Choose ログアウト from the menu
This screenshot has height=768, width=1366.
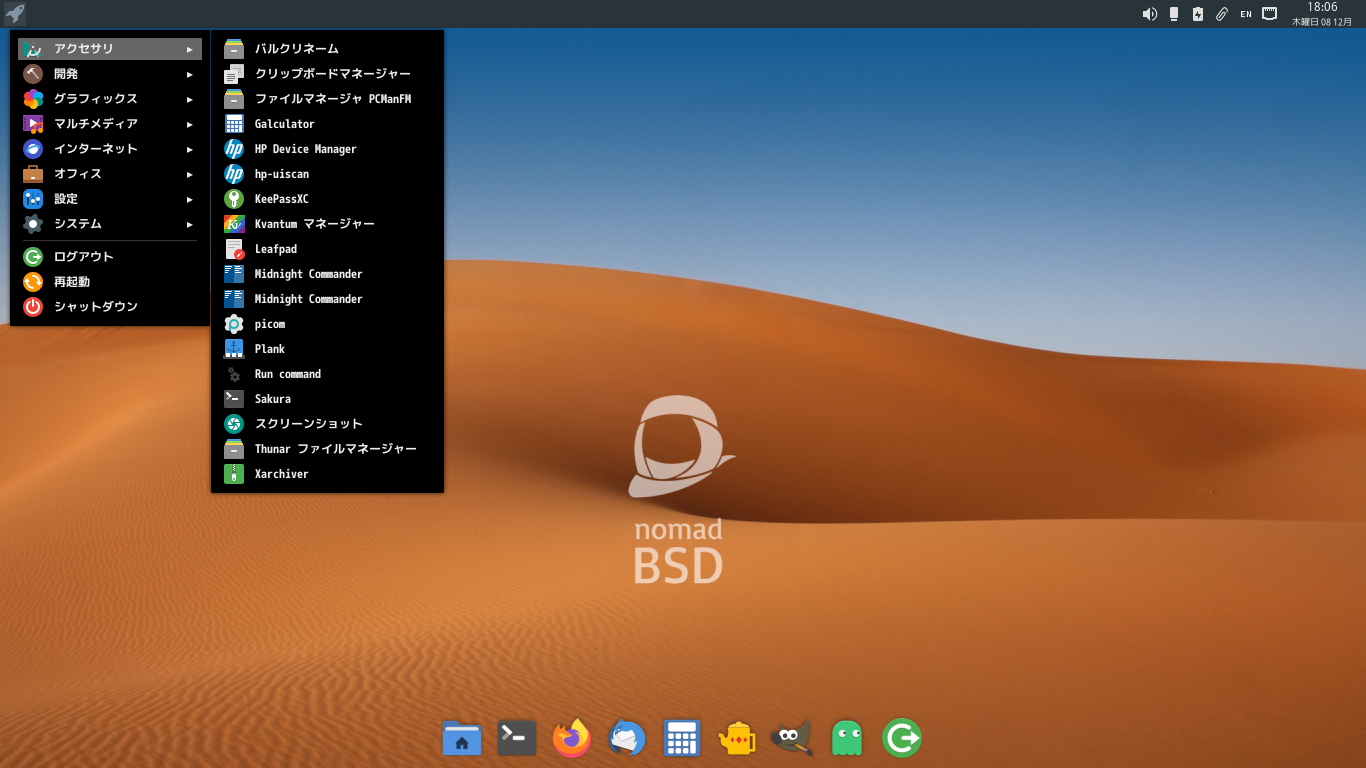[110, 257]
